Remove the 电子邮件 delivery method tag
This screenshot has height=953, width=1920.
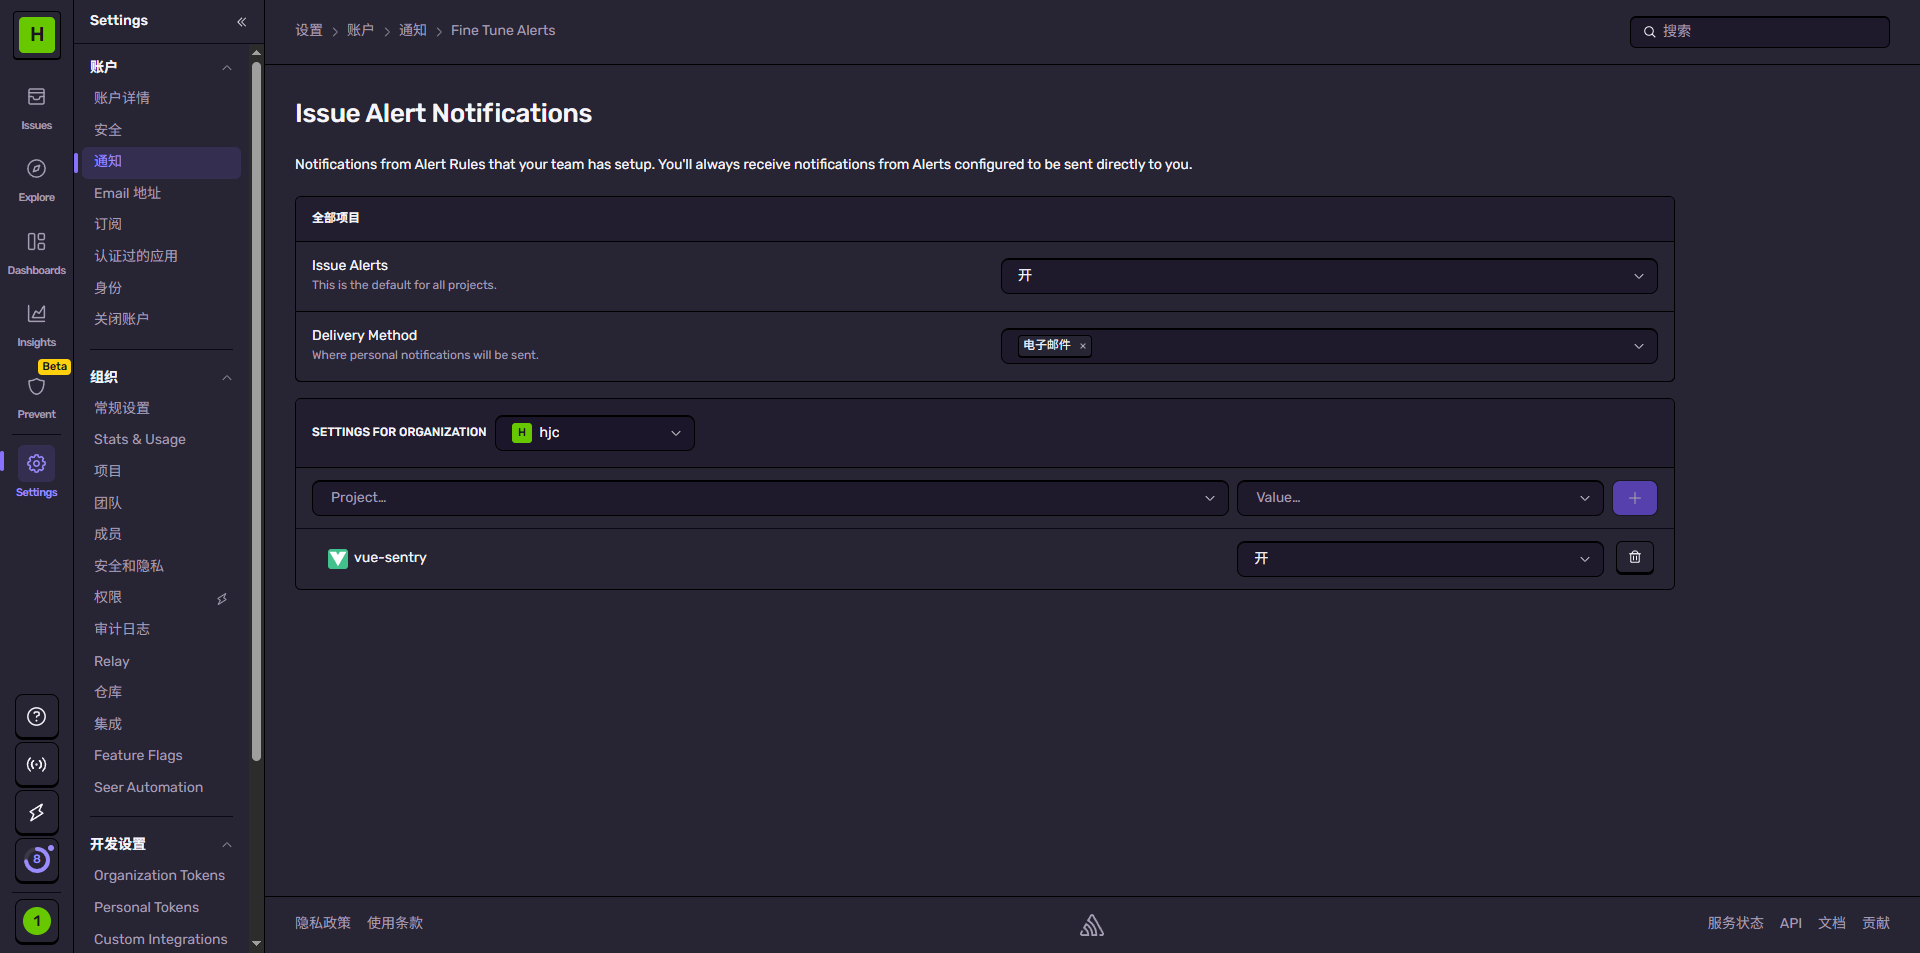point(1082,346)
